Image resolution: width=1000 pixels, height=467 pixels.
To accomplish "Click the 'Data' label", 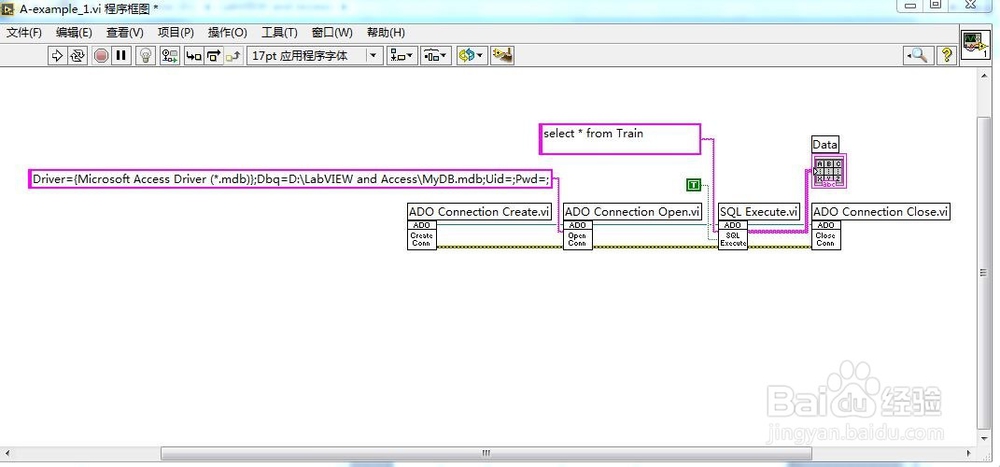I will (x=825, y=144).
